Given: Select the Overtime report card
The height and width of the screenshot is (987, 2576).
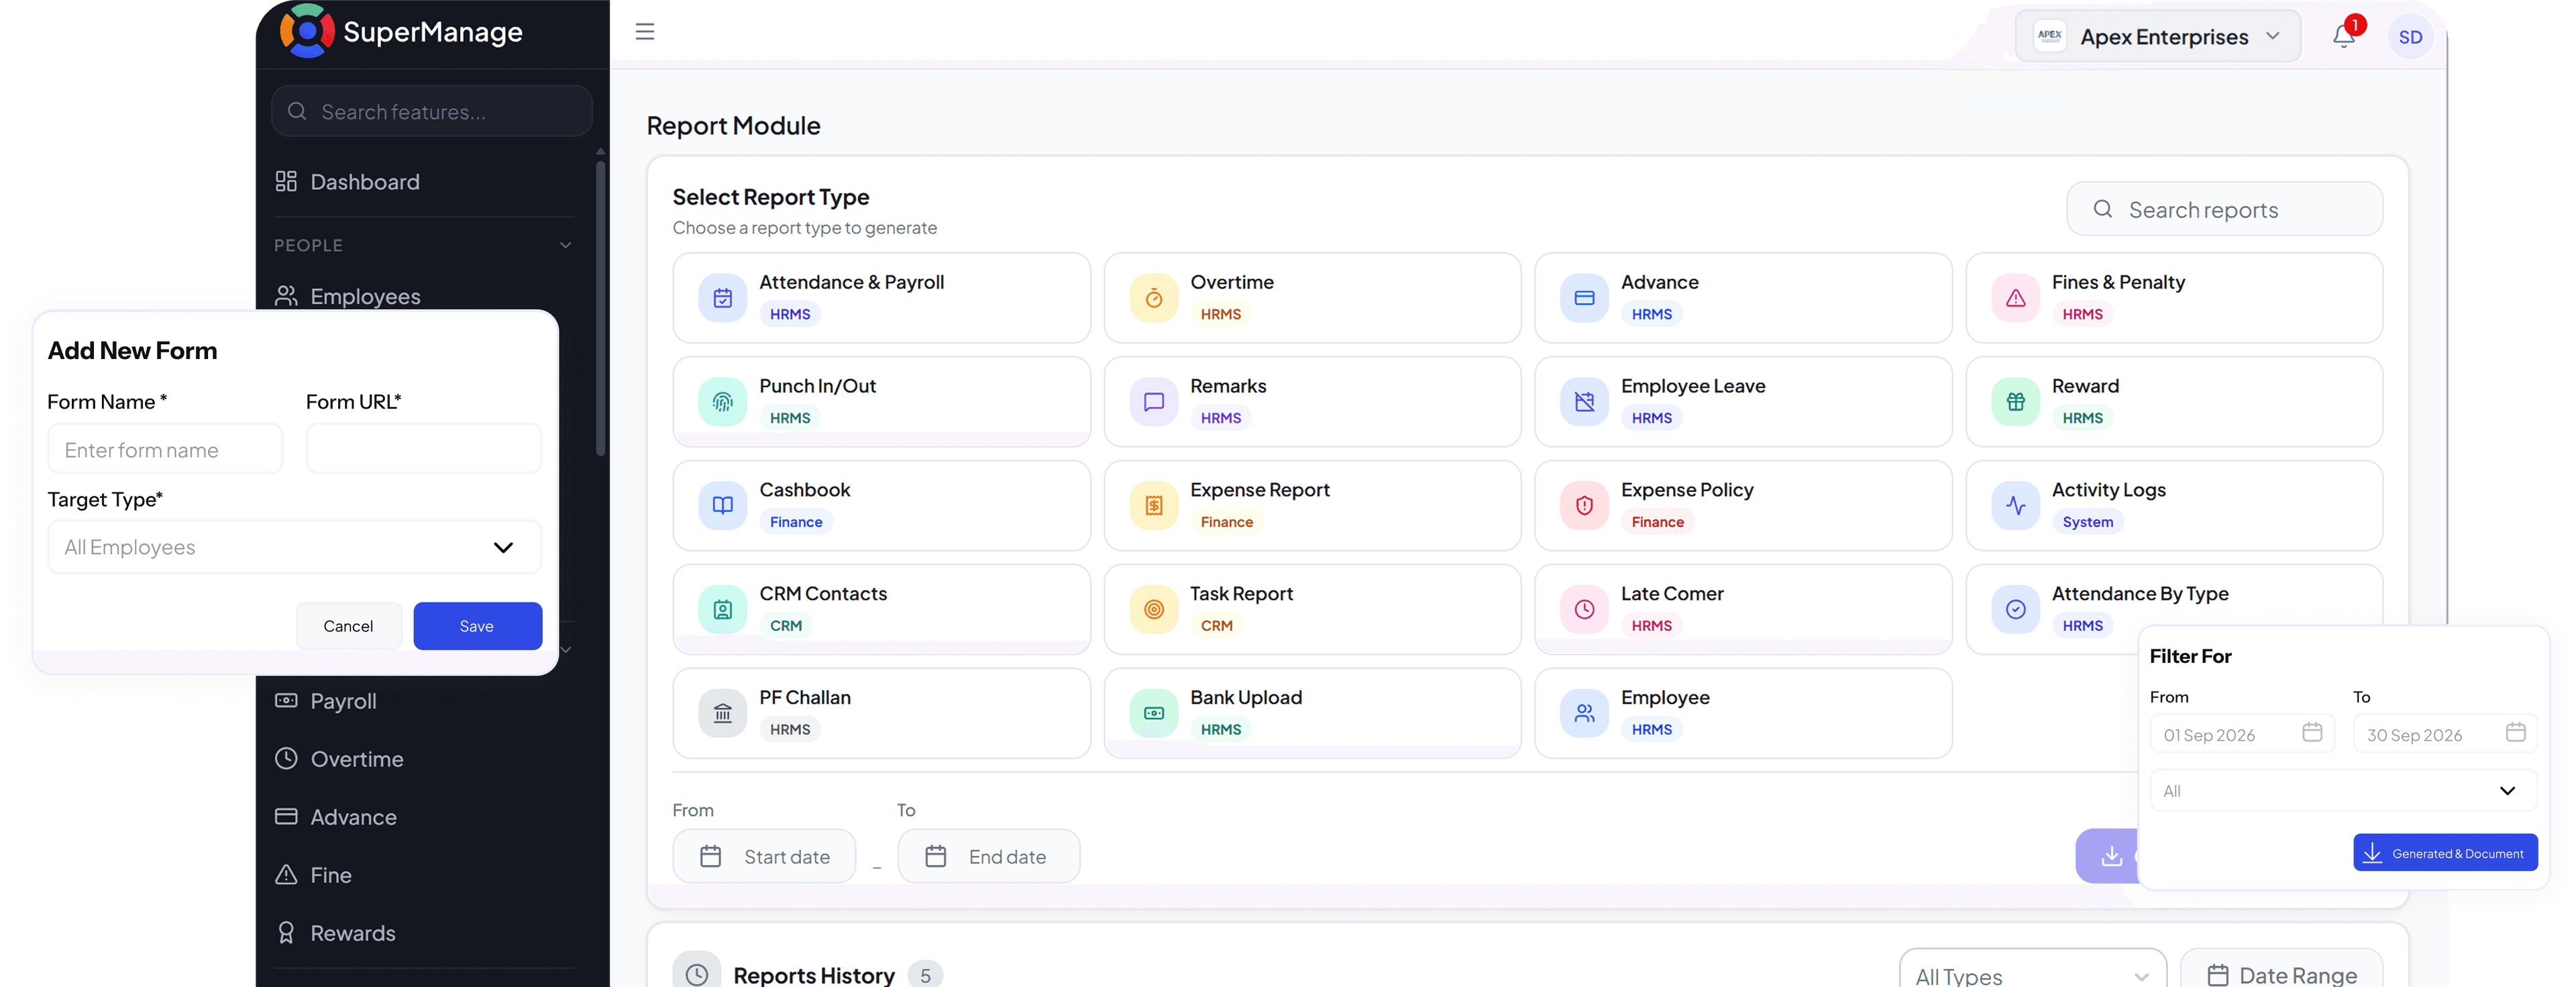Looking at the screenshot, I should [1312, 298].
